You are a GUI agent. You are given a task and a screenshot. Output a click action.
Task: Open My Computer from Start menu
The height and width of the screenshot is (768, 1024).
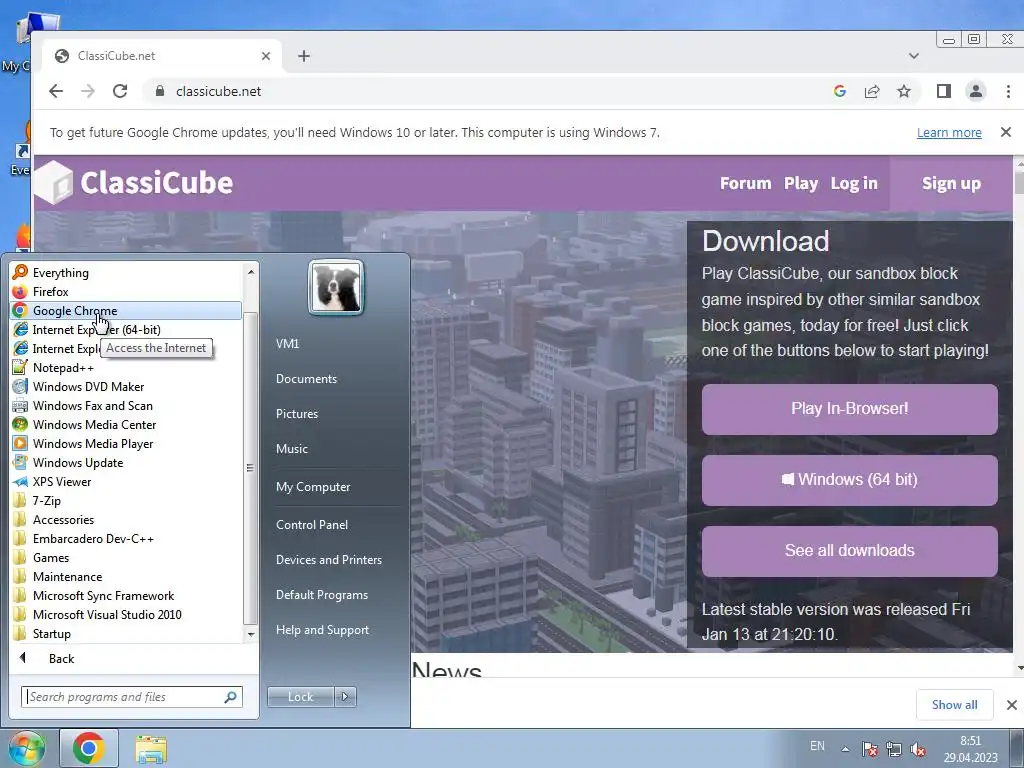click(x=313, y=487)
